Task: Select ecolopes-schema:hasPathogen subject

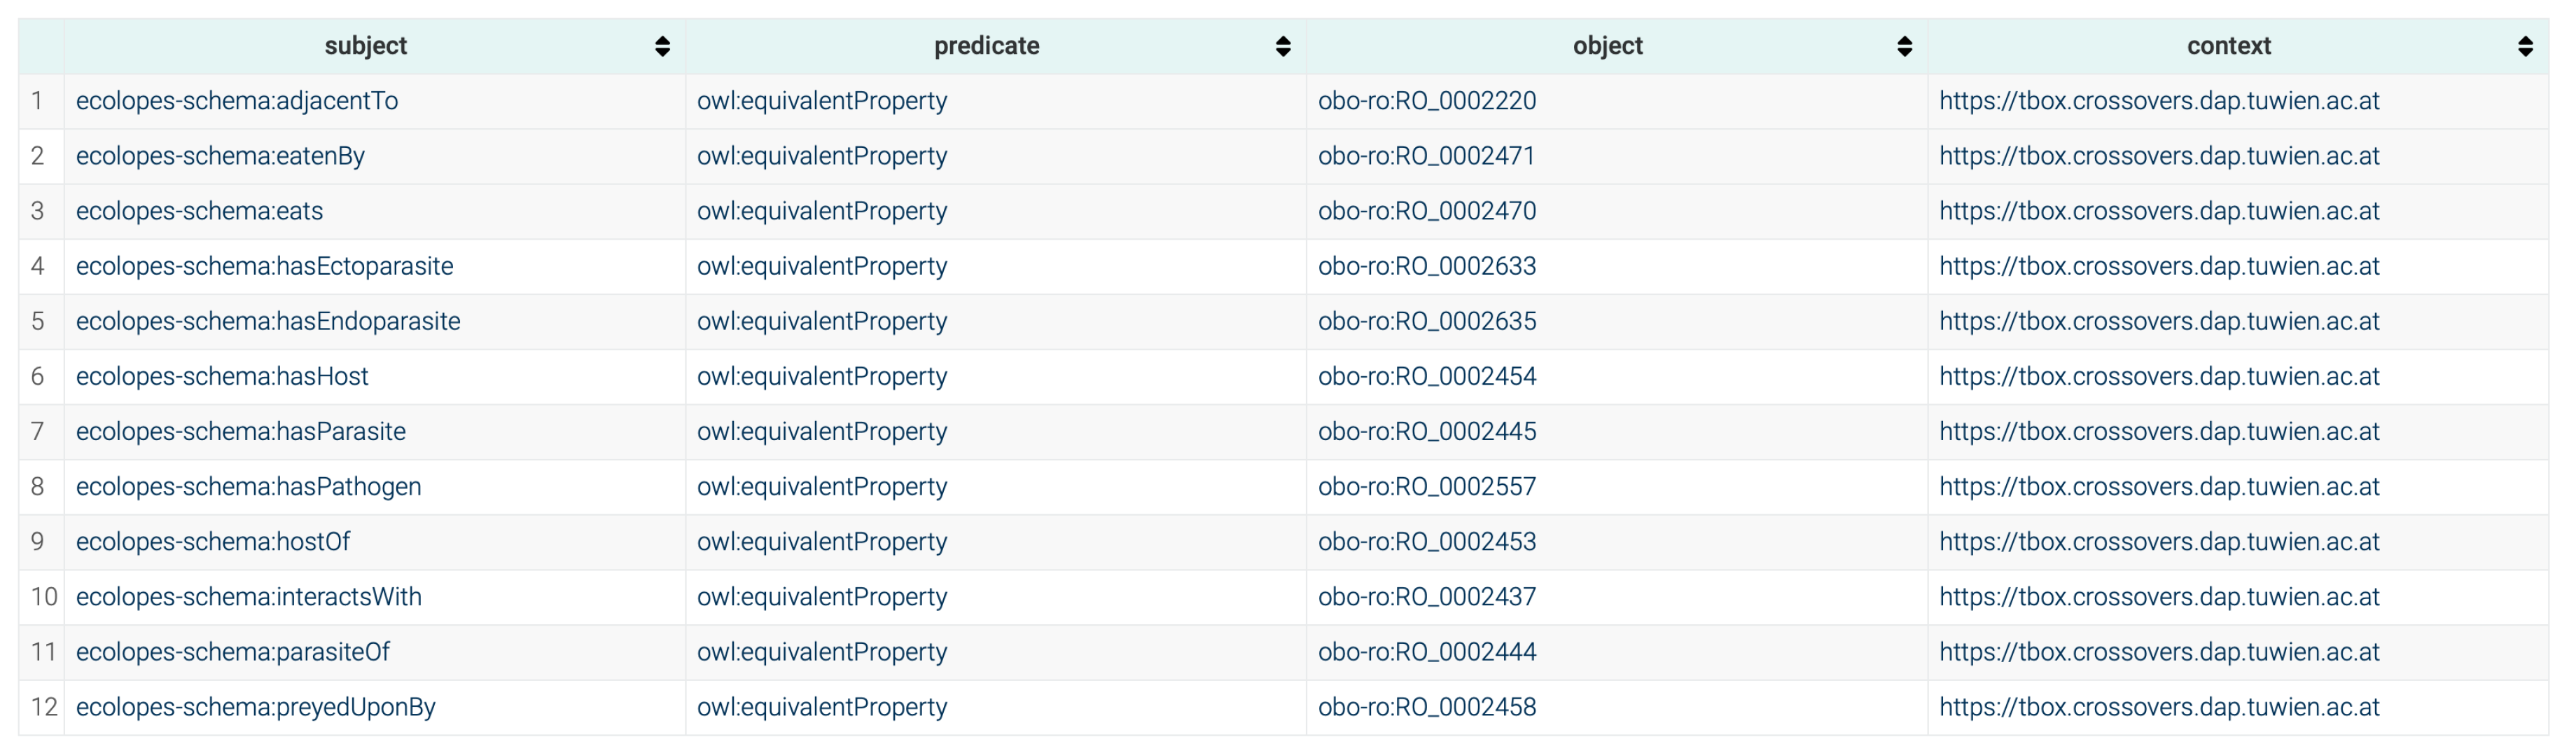Action: coord(248,486)
